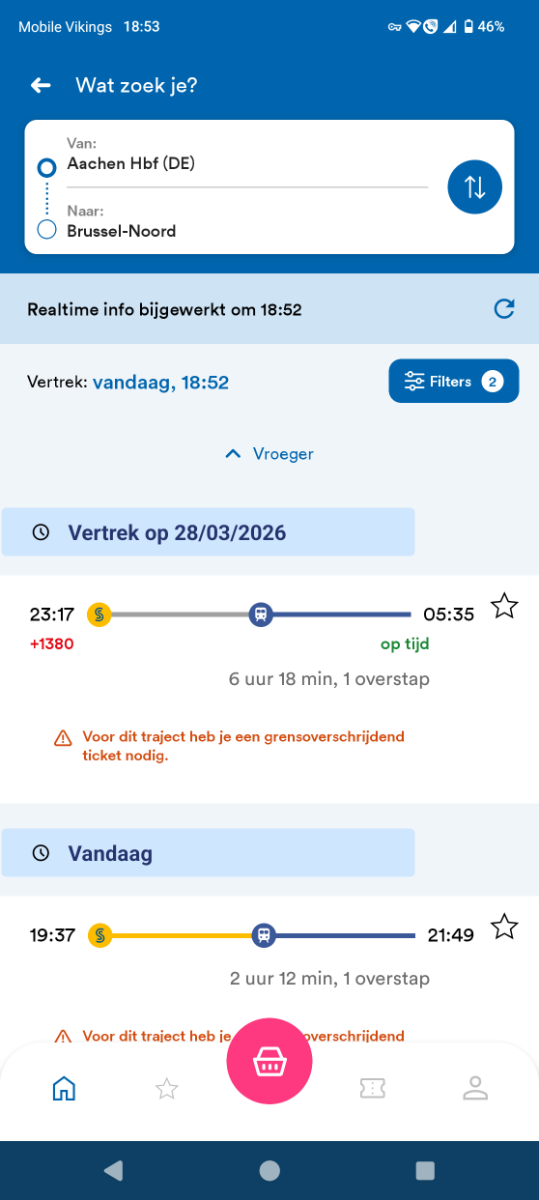Open the tickets tab in bottom navigation
Screen dimensions: 539x1200
click(372, 1089)
